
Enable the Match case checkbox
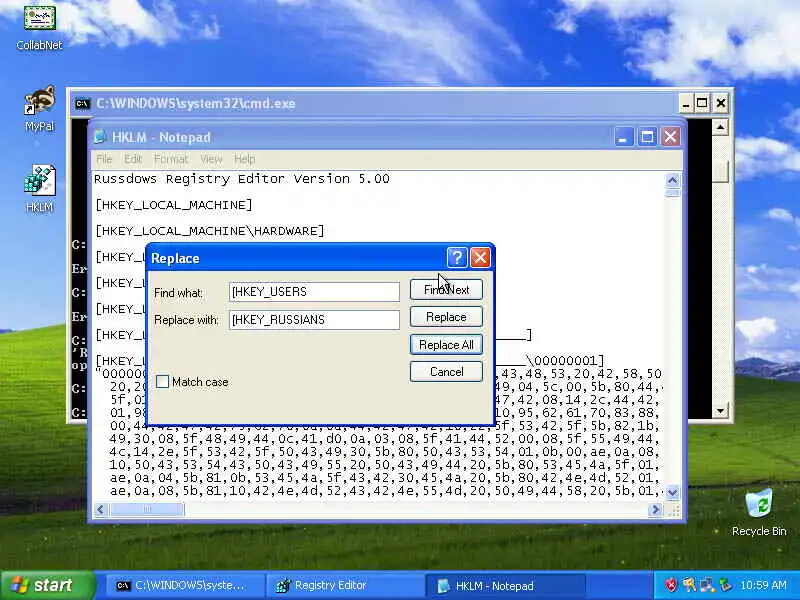click(162, 382)
